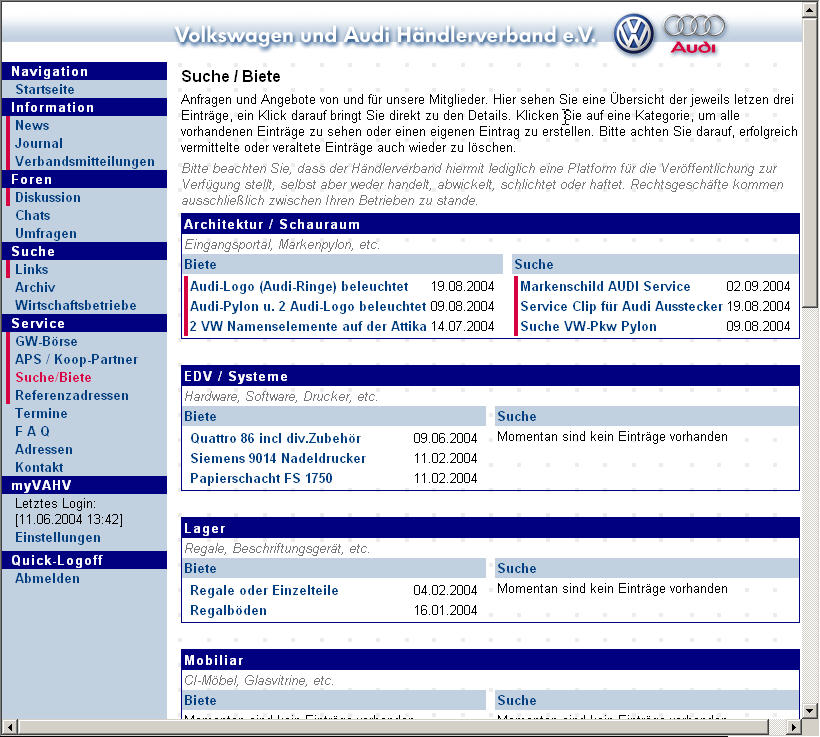Open the Regalböden entry
The height and width of the screenshot is (737, 820).
click(229, 610)
